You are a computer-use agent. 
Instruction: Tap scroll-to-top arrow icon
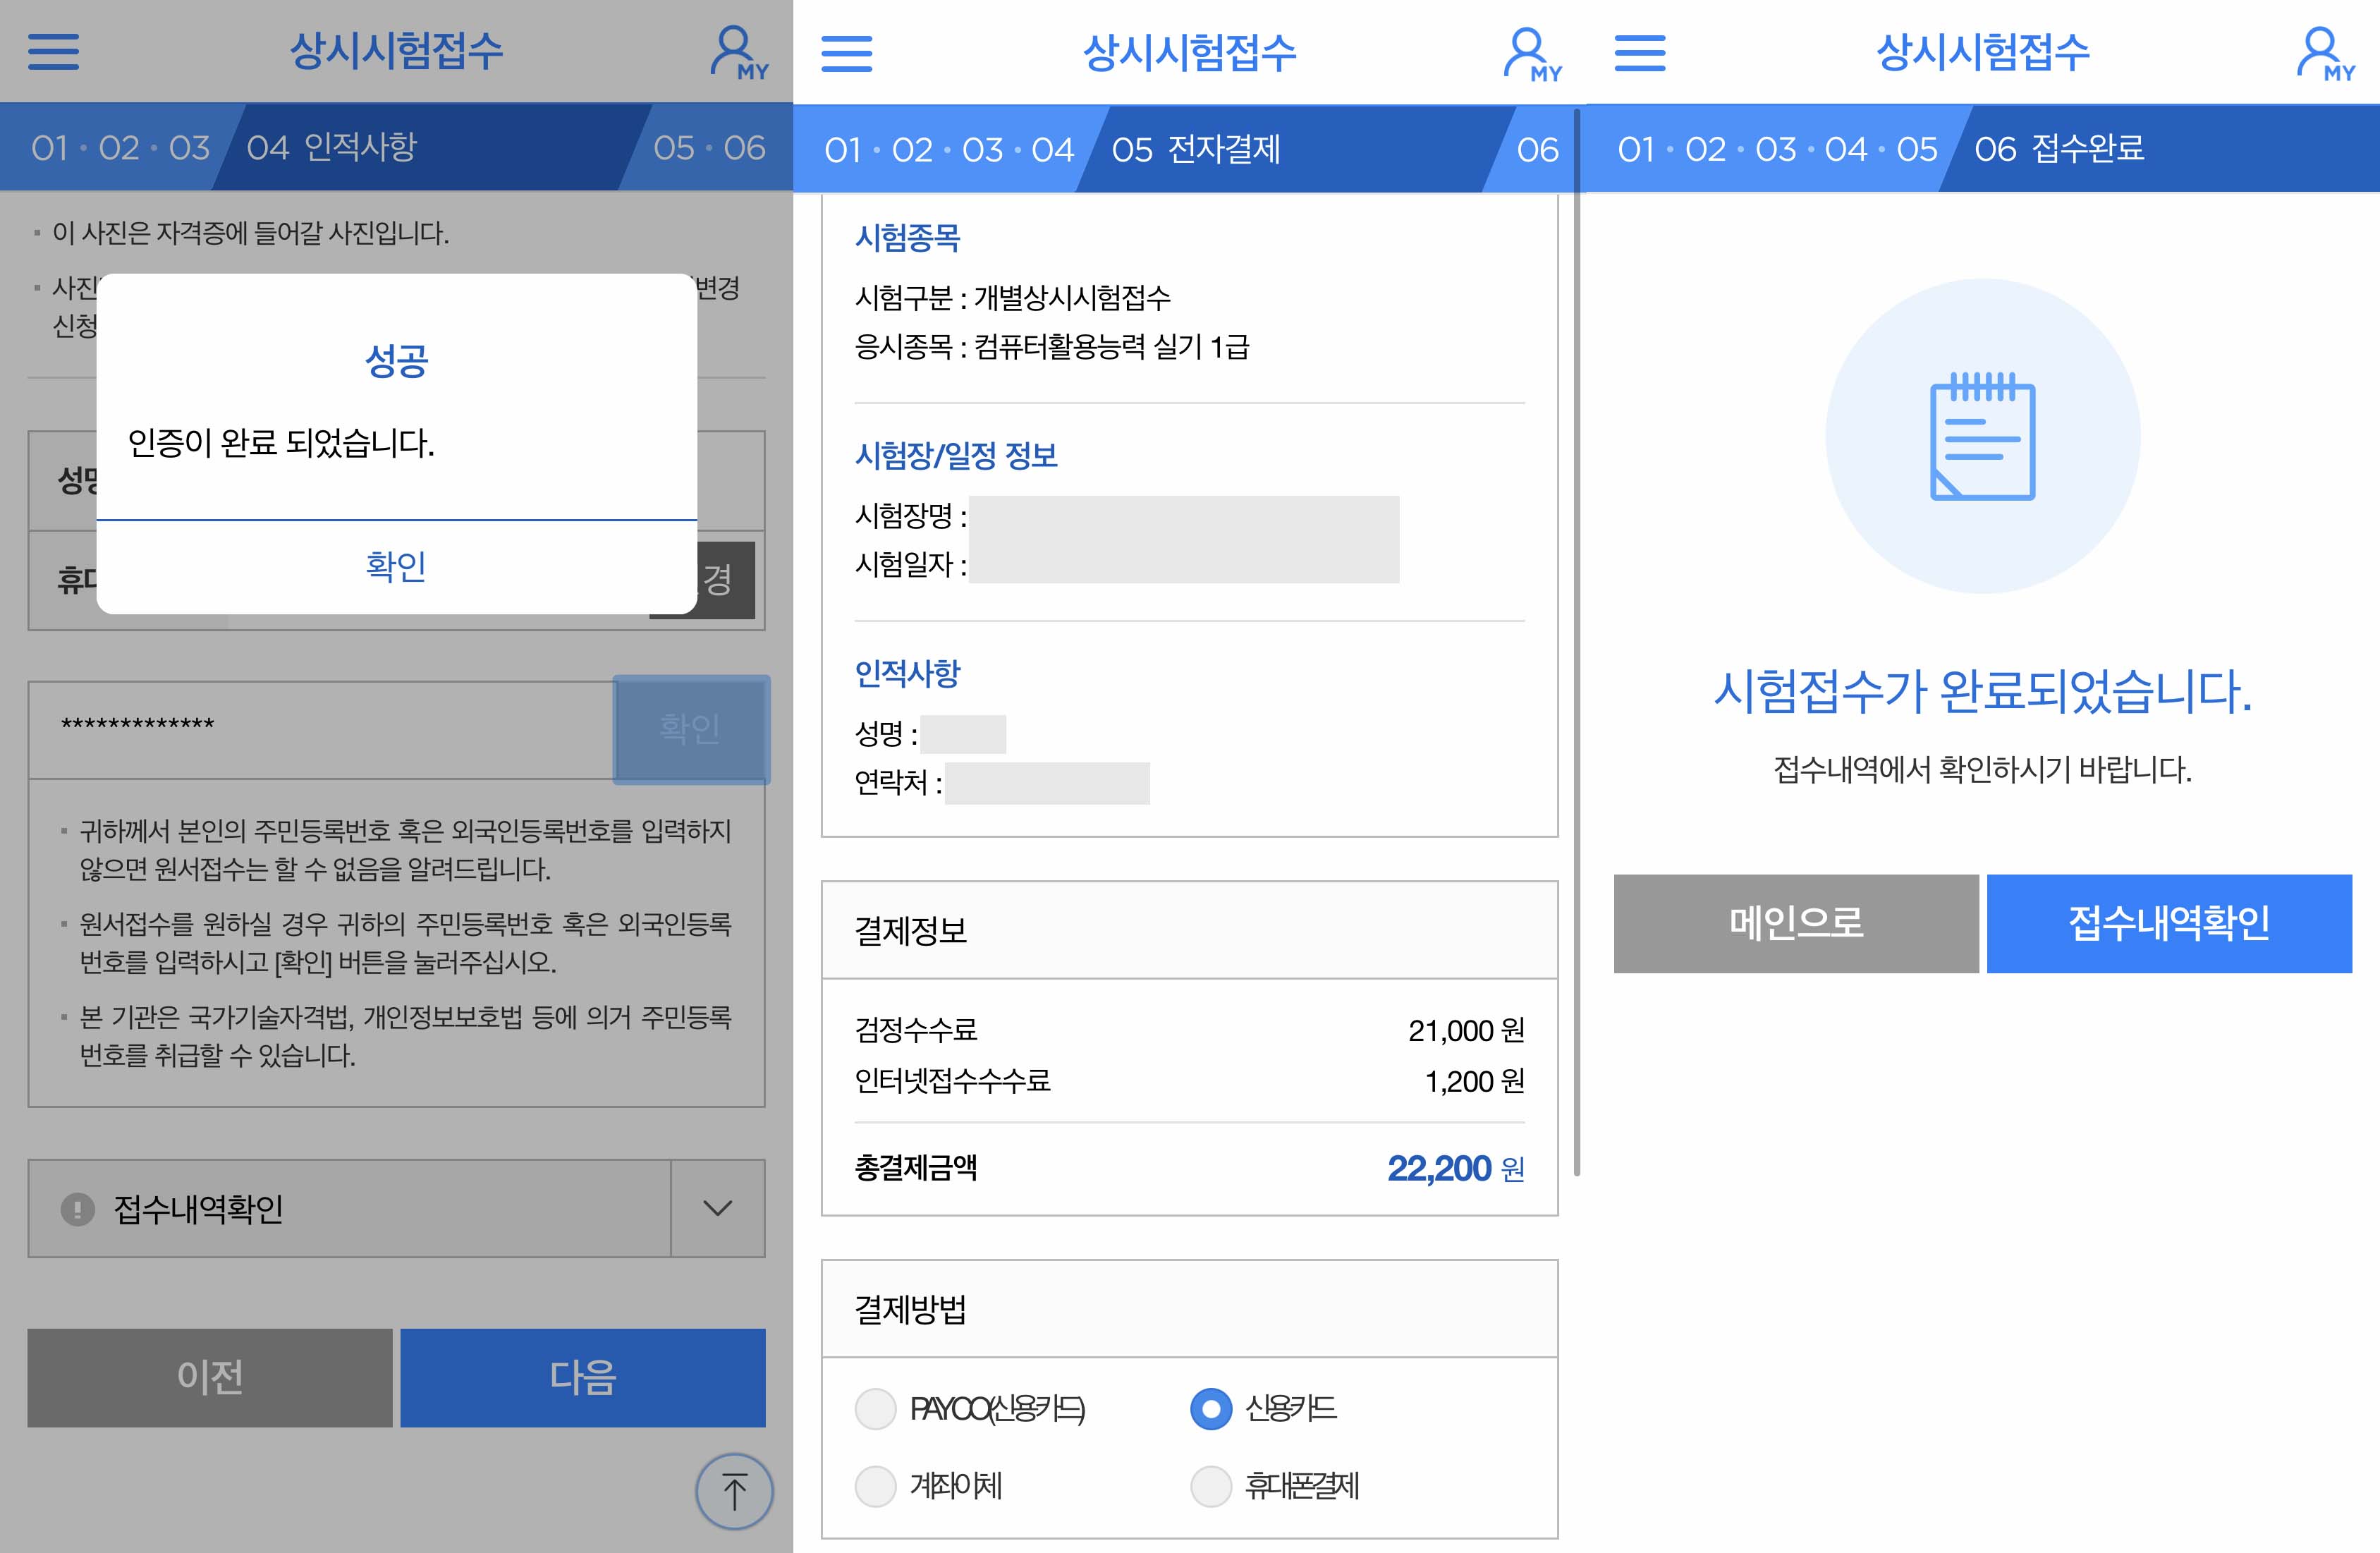click(x=734, y=1491)
